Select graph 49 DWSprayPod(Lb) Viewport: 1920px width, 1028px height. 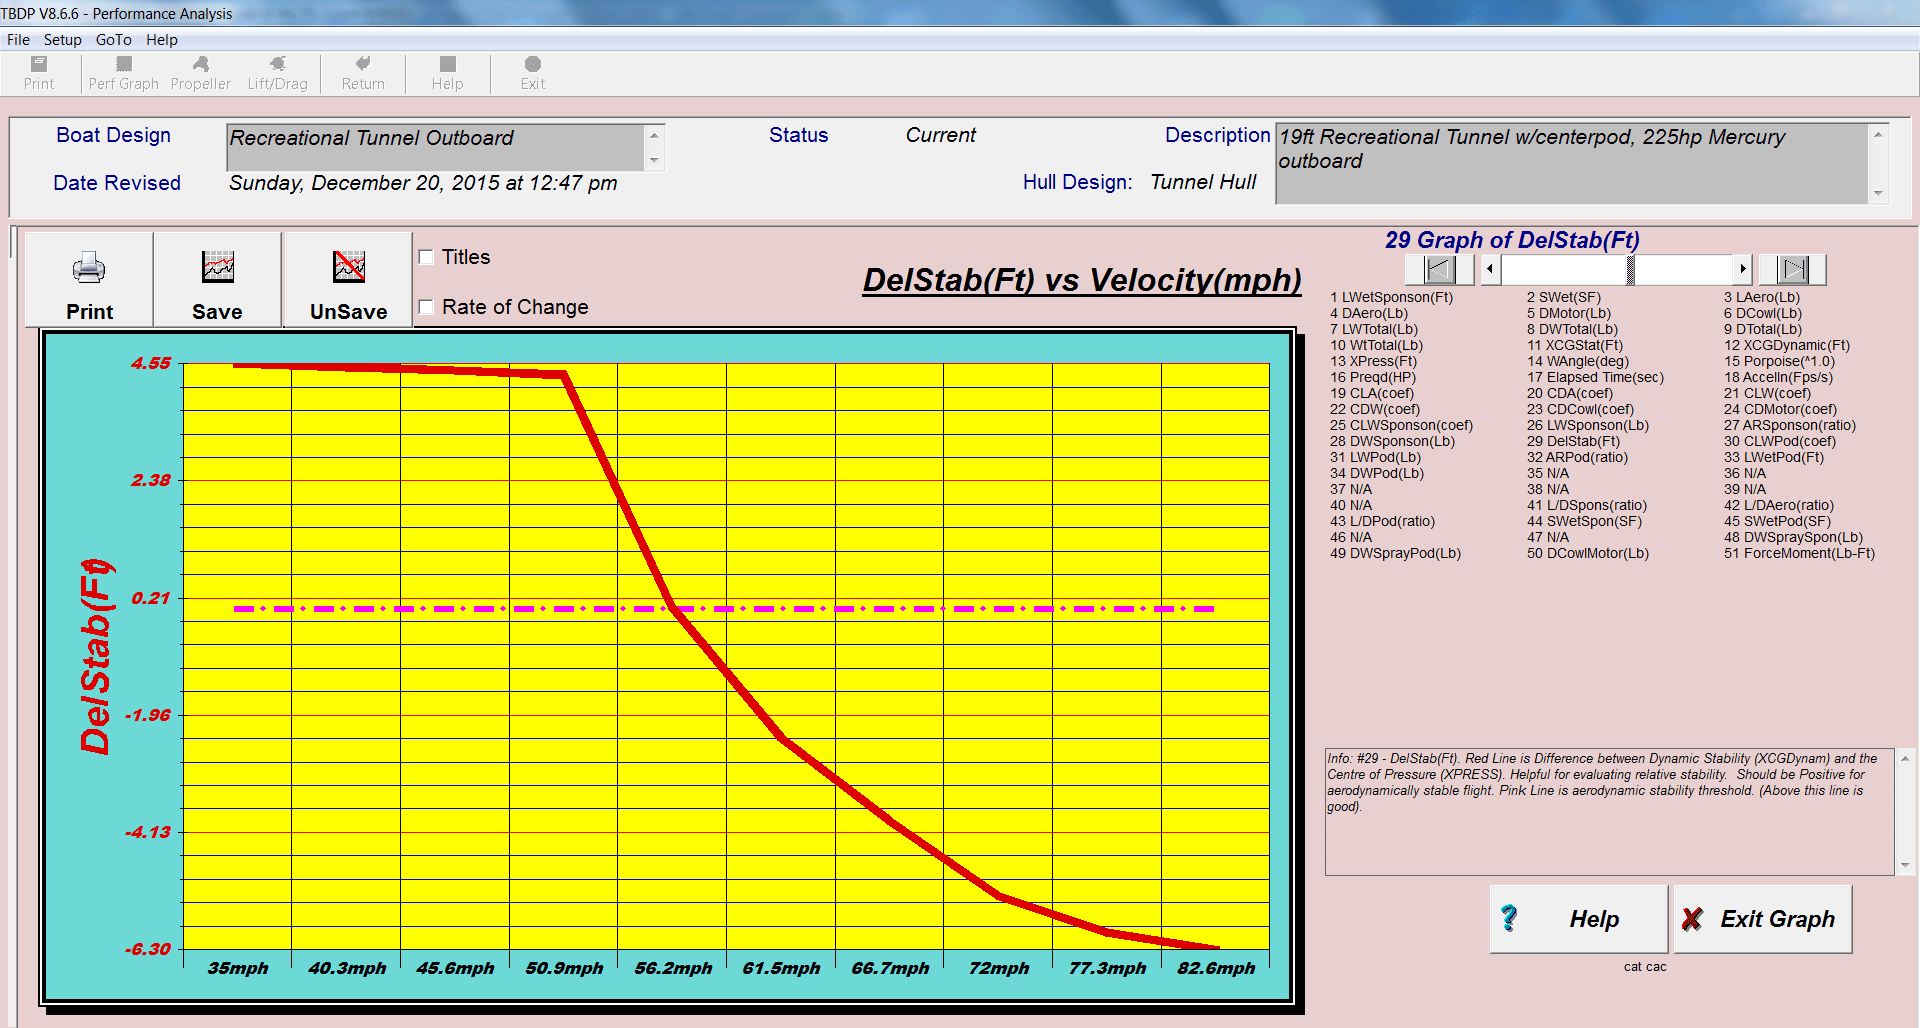[x=1395, y=553]
